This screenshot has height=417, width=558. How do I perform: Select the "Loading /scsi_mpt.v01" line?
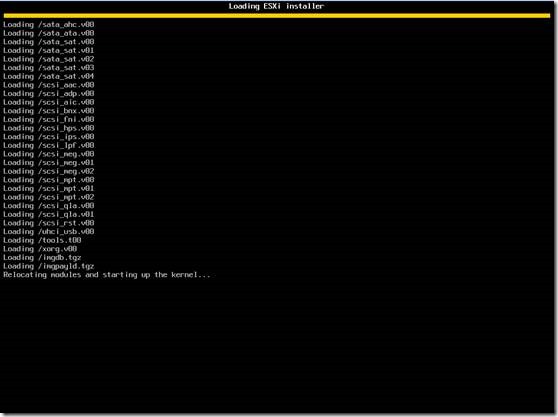tap(49, 189)
